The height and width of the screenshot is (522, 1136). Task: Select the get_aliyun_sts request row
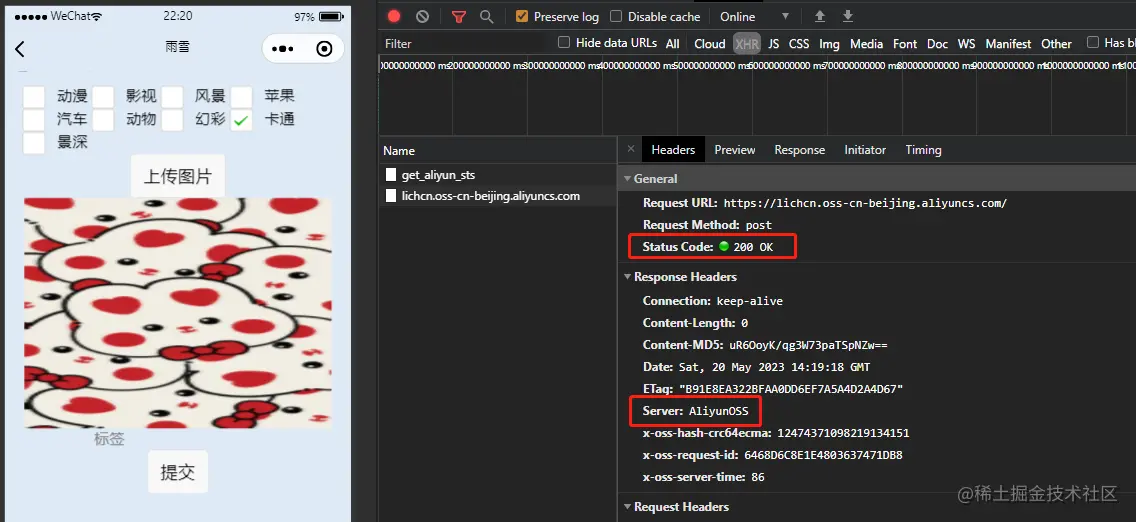pos(498,174)
